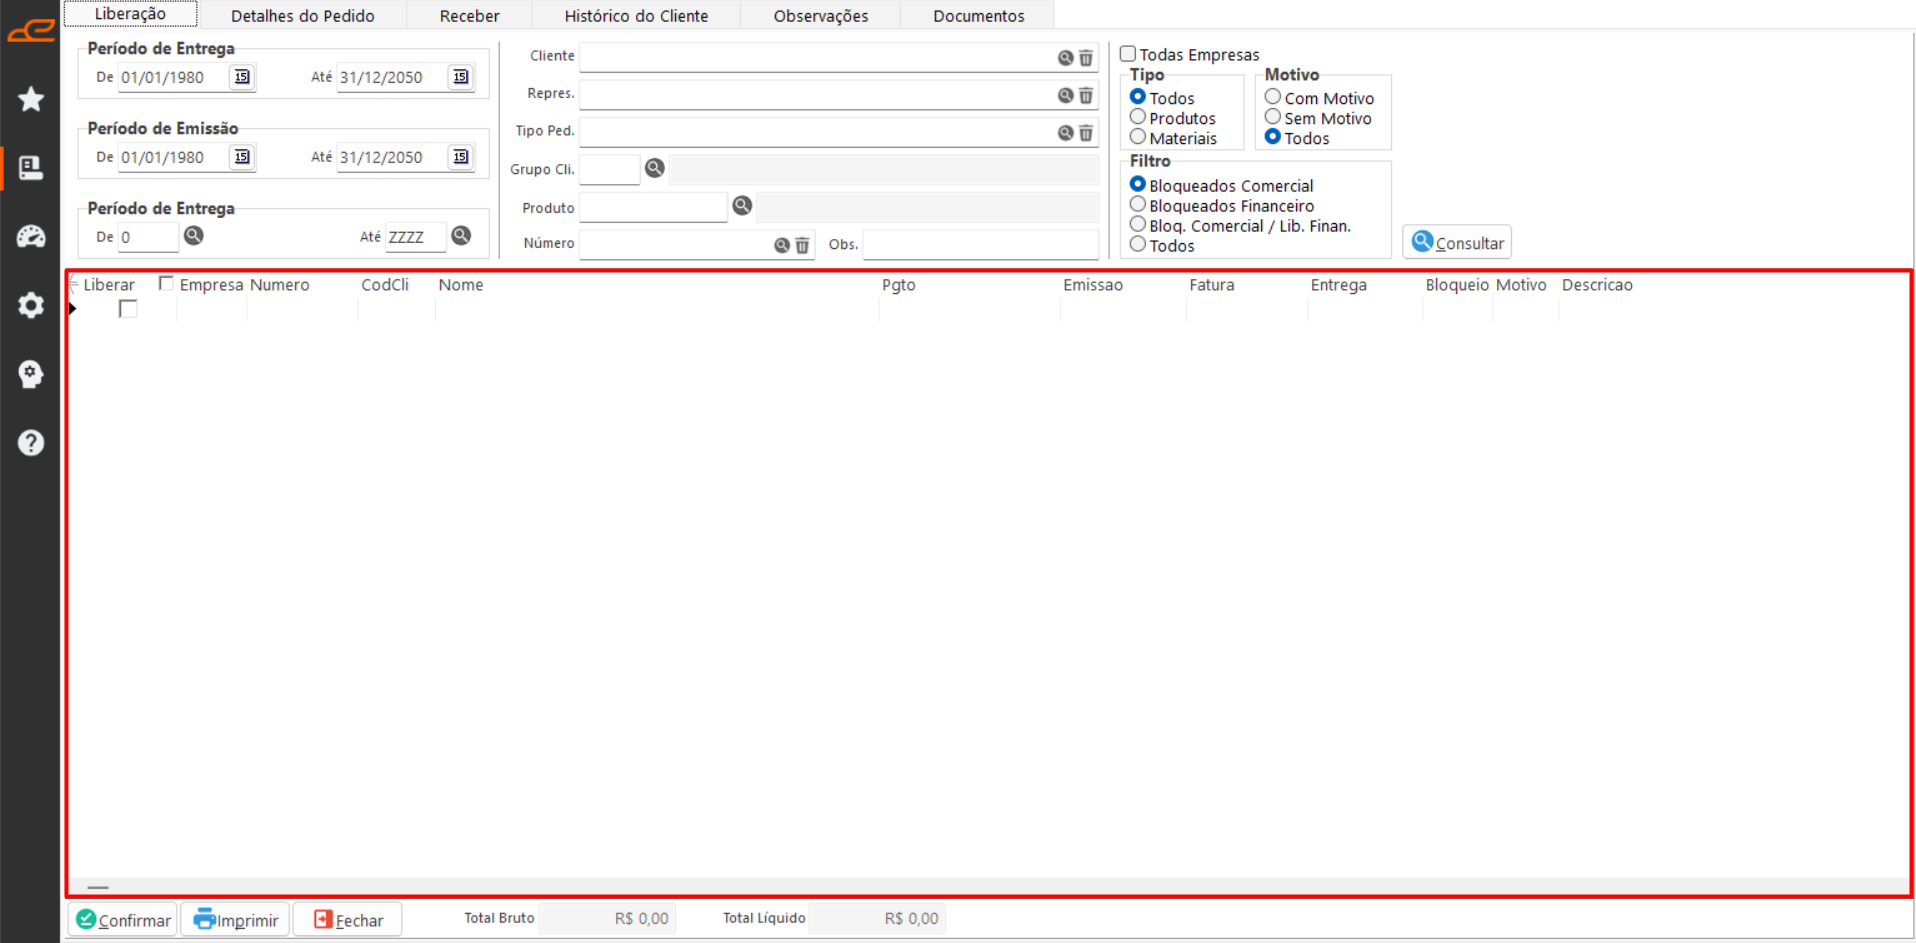This screenshot has height=943, width=1916.
Task: Switch to Detalhes do Pedido tab
Action: point(302,16)
